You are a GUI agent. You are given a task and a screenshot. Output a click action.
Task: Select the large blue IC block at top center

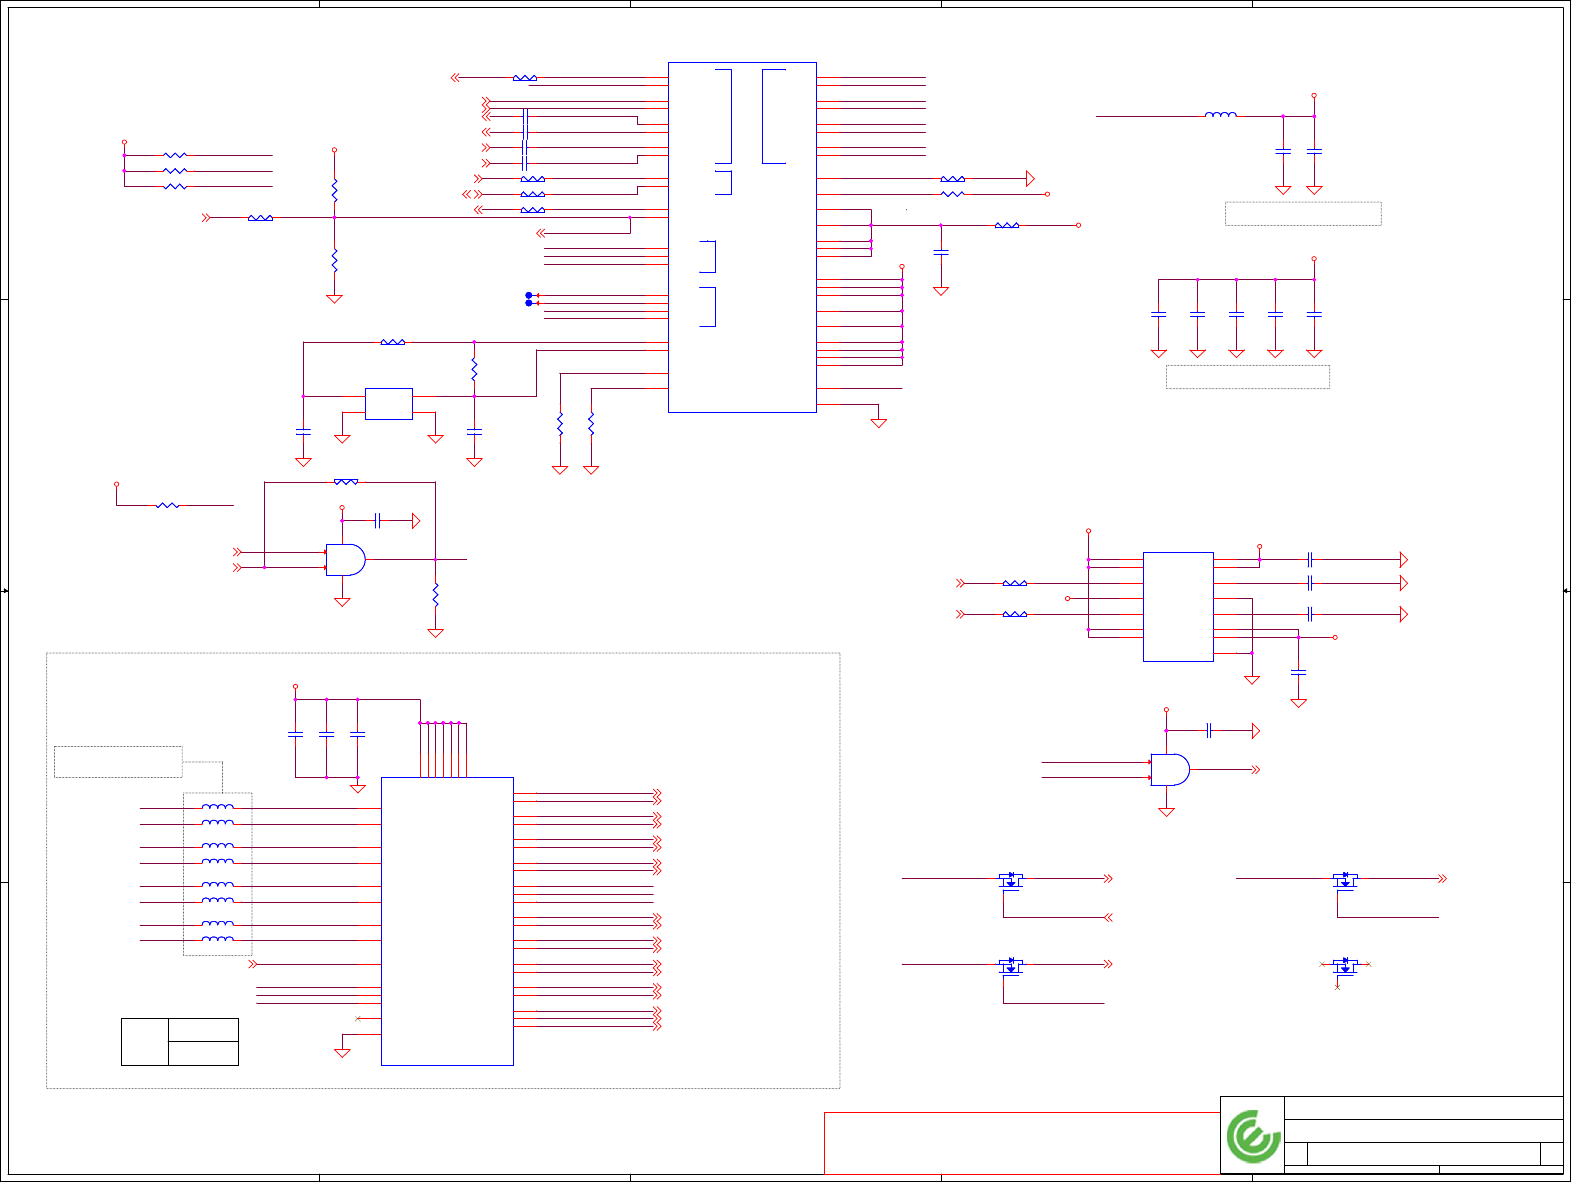pos(742,237)
